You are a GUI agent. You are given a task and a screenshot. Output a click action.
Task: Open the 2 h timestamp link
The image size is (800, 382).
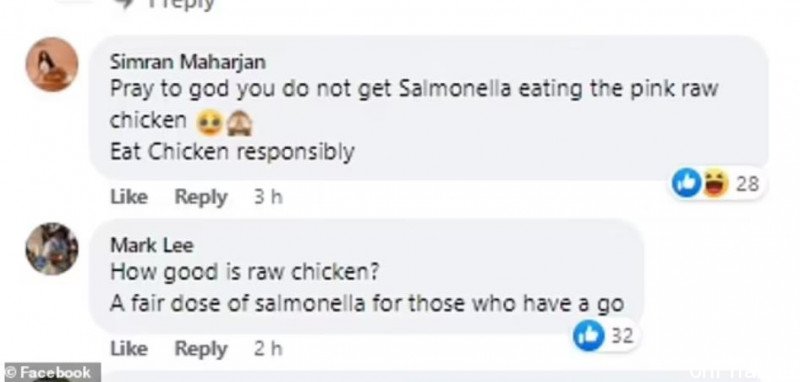pyautogui.click(x=268, y=349)
